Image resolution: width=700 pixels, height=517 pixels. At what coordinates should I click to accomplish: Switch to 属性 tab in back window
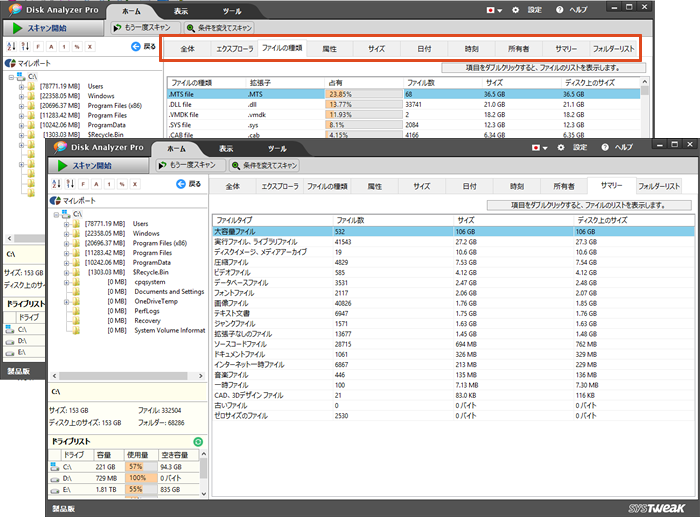point(329,49)
